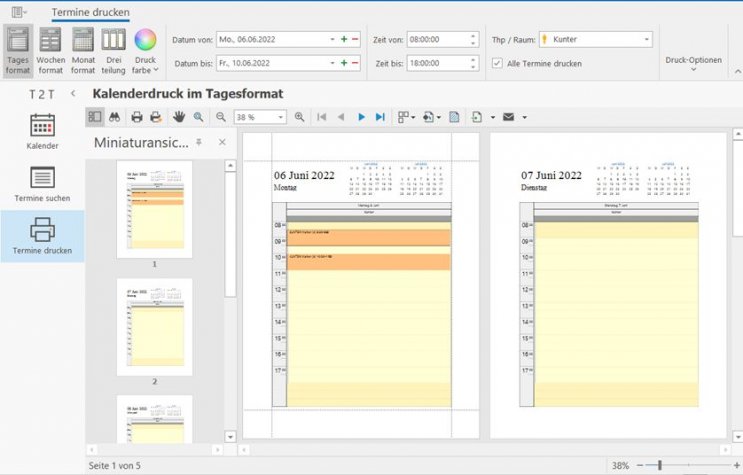Click the print icon in preview toolbar
Image resolution: width=743 pixels, height=475 pixels.
click(x=137, y=117)
